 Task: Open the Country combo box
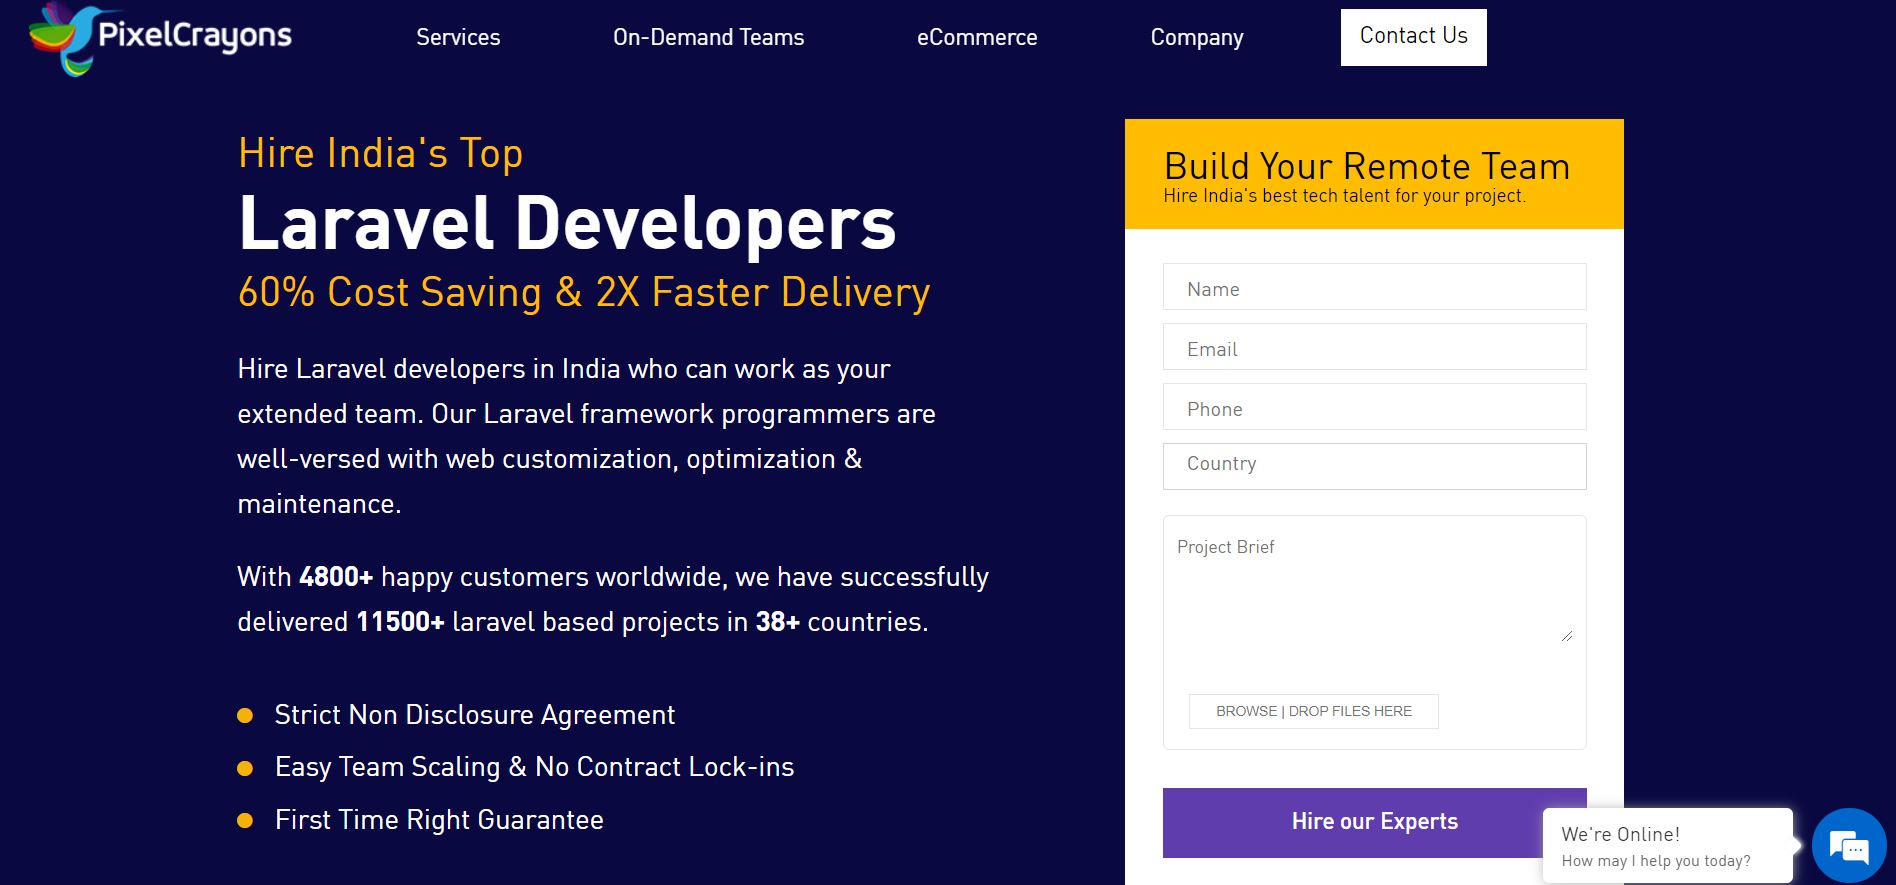[x=1374, y=466]
